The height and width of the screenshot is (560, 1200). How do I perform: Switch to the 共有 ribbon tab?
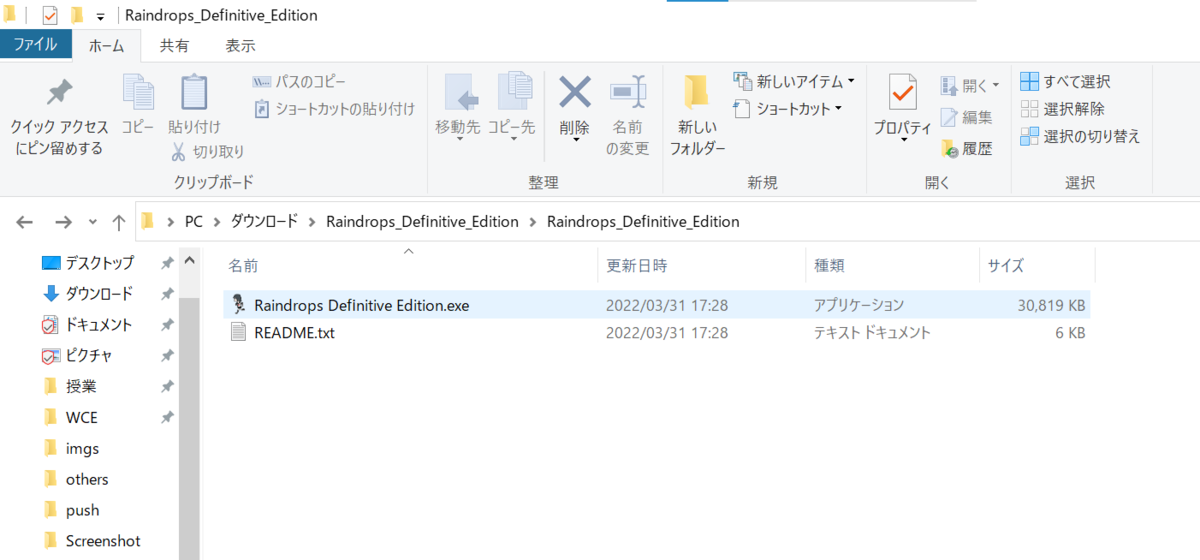174,45
